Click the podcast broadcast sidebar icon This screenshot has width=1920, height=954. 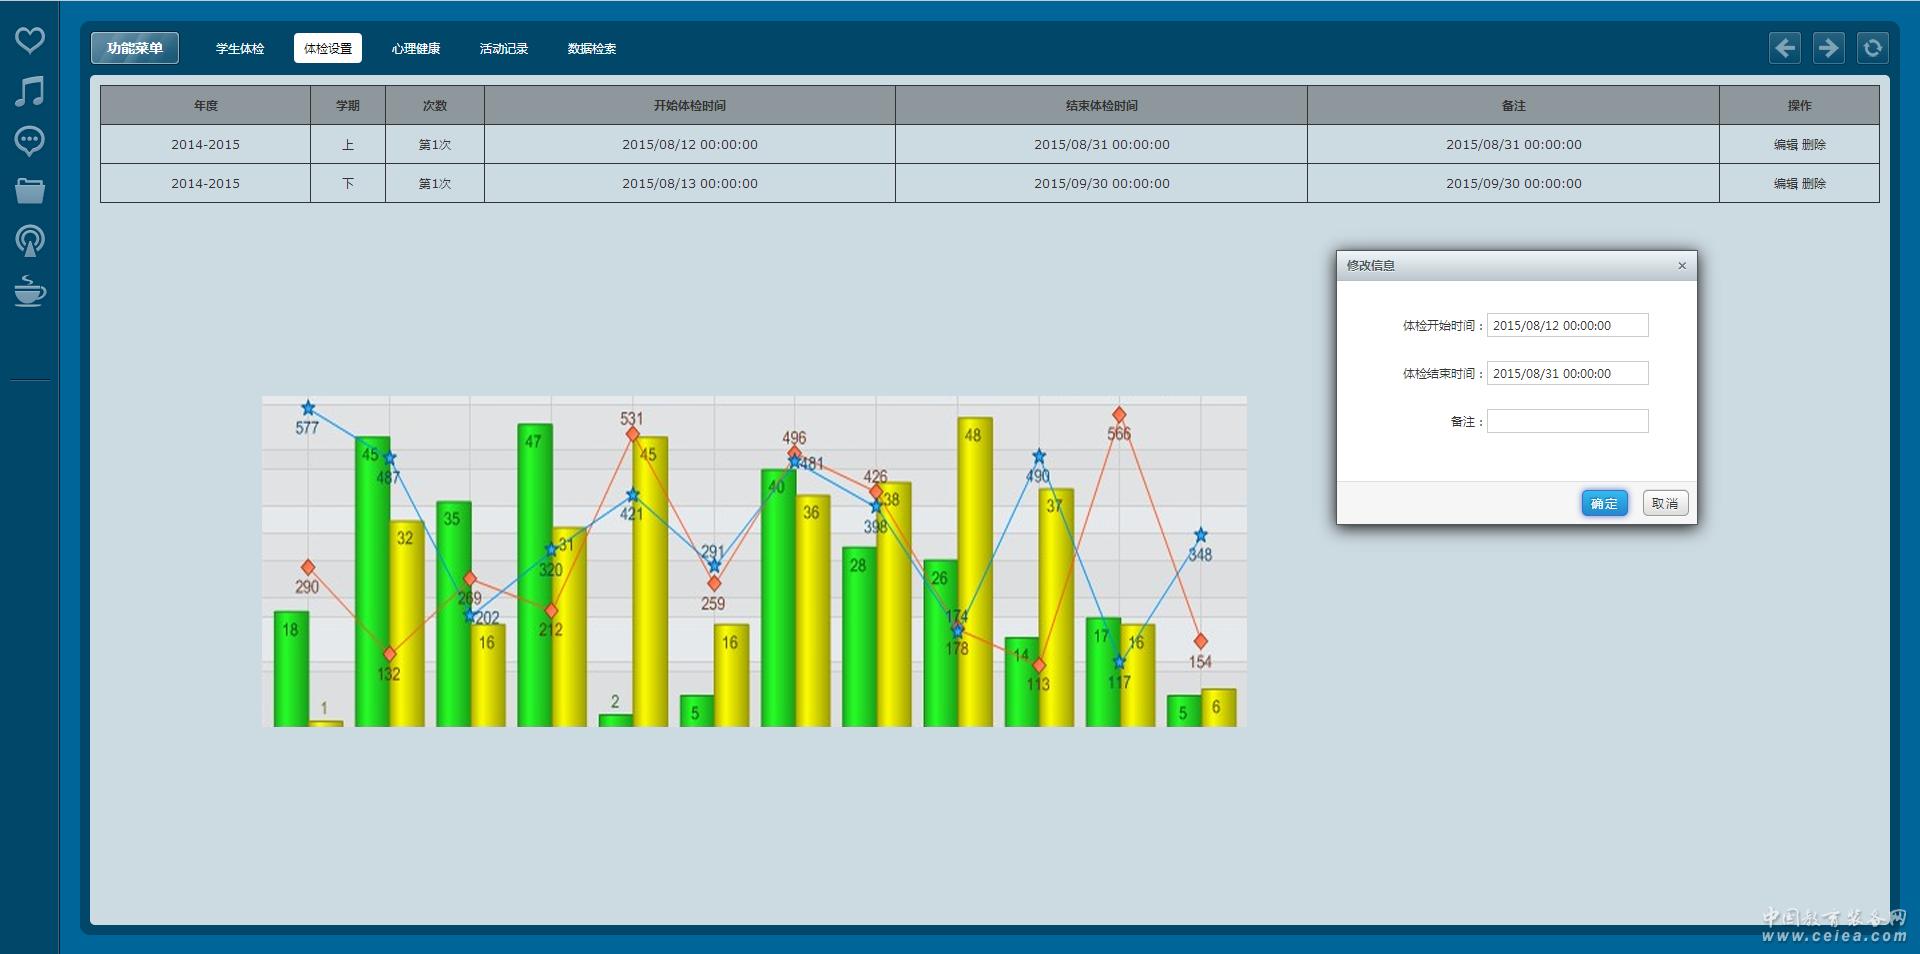point(30,241)
